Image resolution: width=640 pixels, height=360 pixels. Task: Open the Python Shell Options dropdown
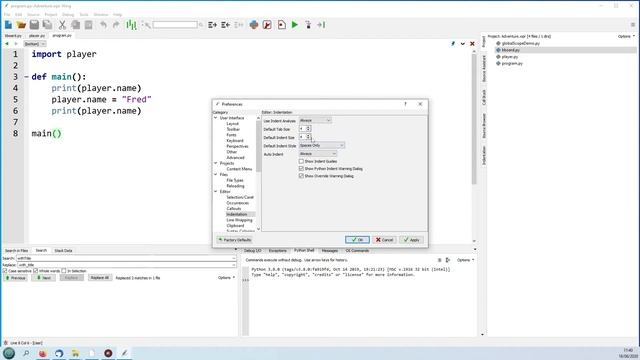465,260
